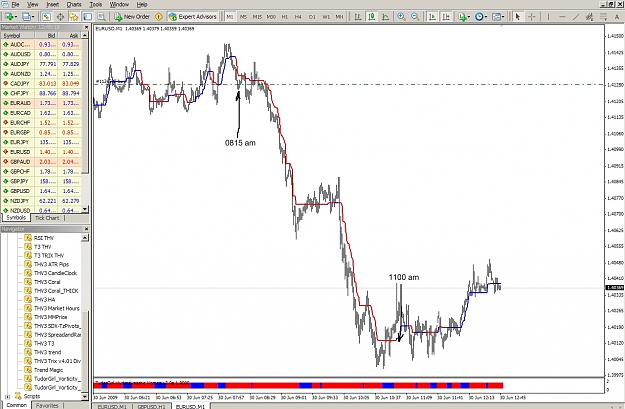This screenshot has height=409, width=625.
Task: Toggle the Navigator star-folder icon
Action: pyautogui.click(x=74, y=17)
